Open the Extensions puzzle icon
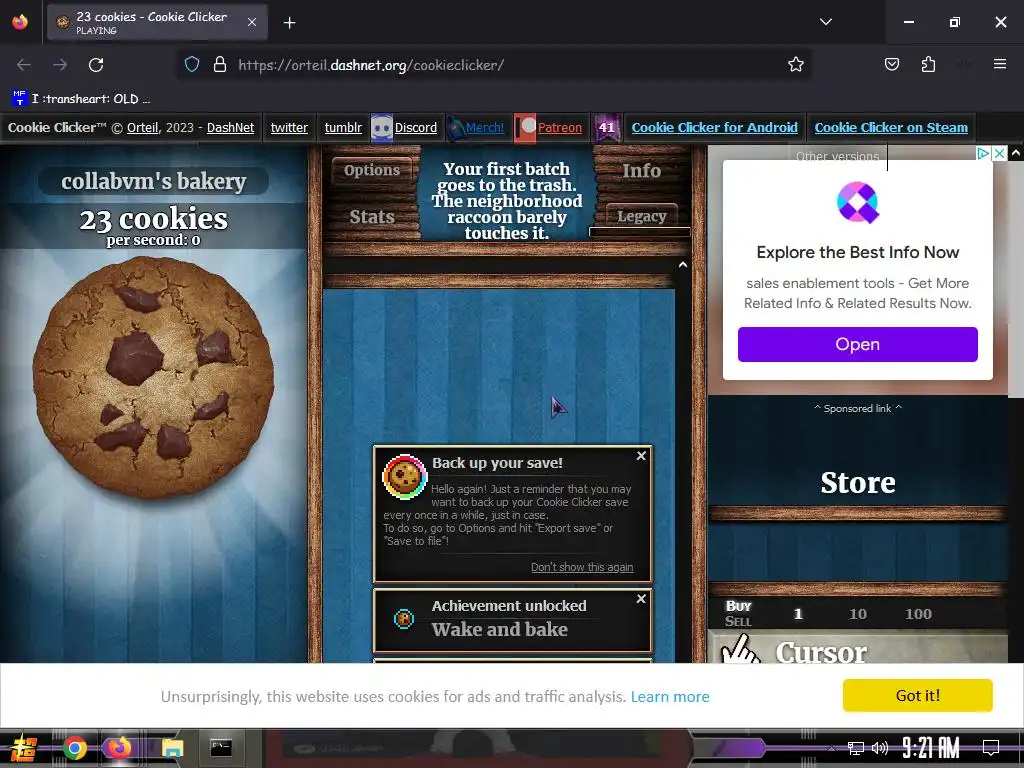The height and width of the screenshot is (768, 1024). tap(928, 65)
